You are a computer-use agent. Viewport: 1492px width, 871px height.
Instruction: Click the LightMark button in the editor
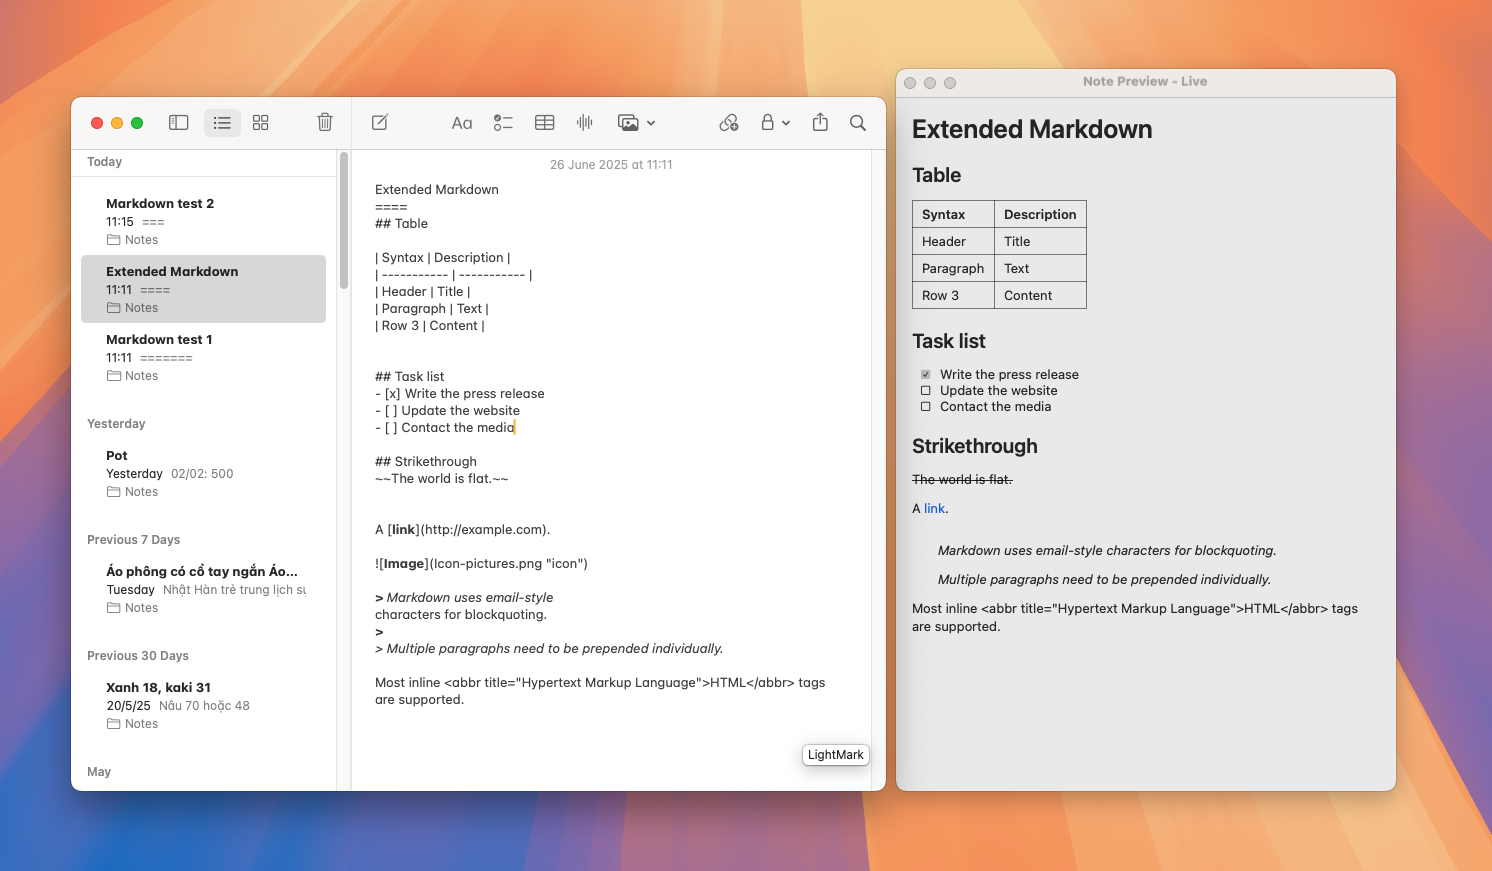click(836, 755)
